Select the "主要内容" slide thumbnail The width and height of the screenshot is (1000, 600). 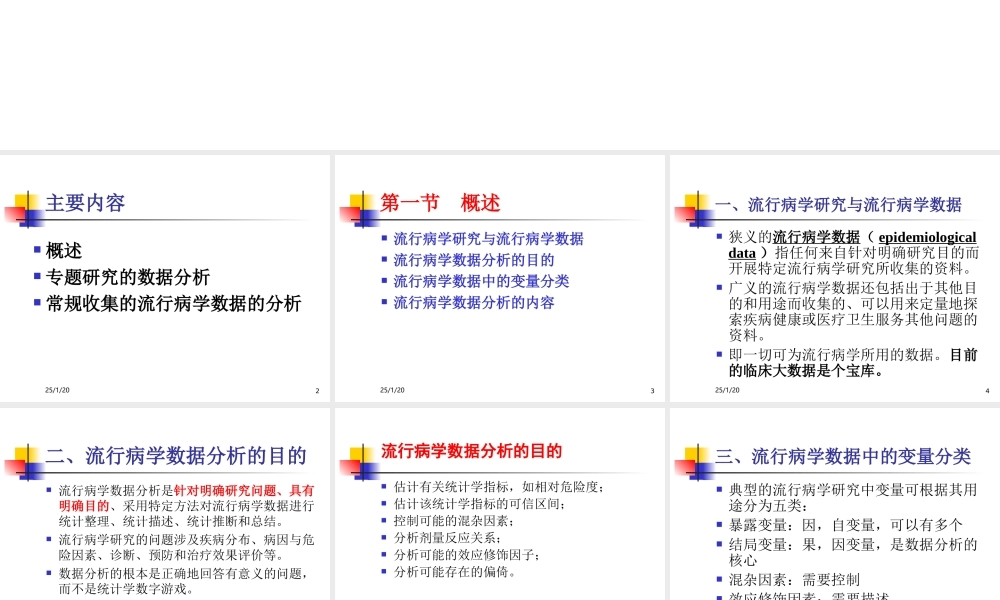click(165, 277)
